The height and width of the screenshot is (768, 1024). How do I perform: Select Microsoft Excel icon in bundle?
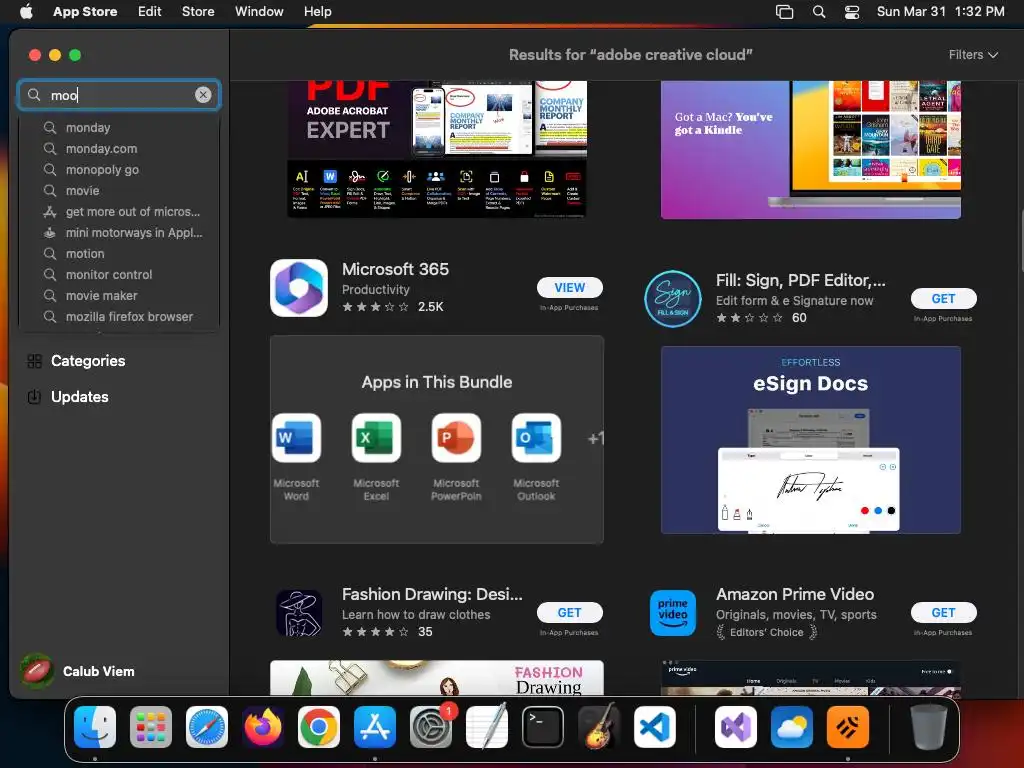[376, 438]
